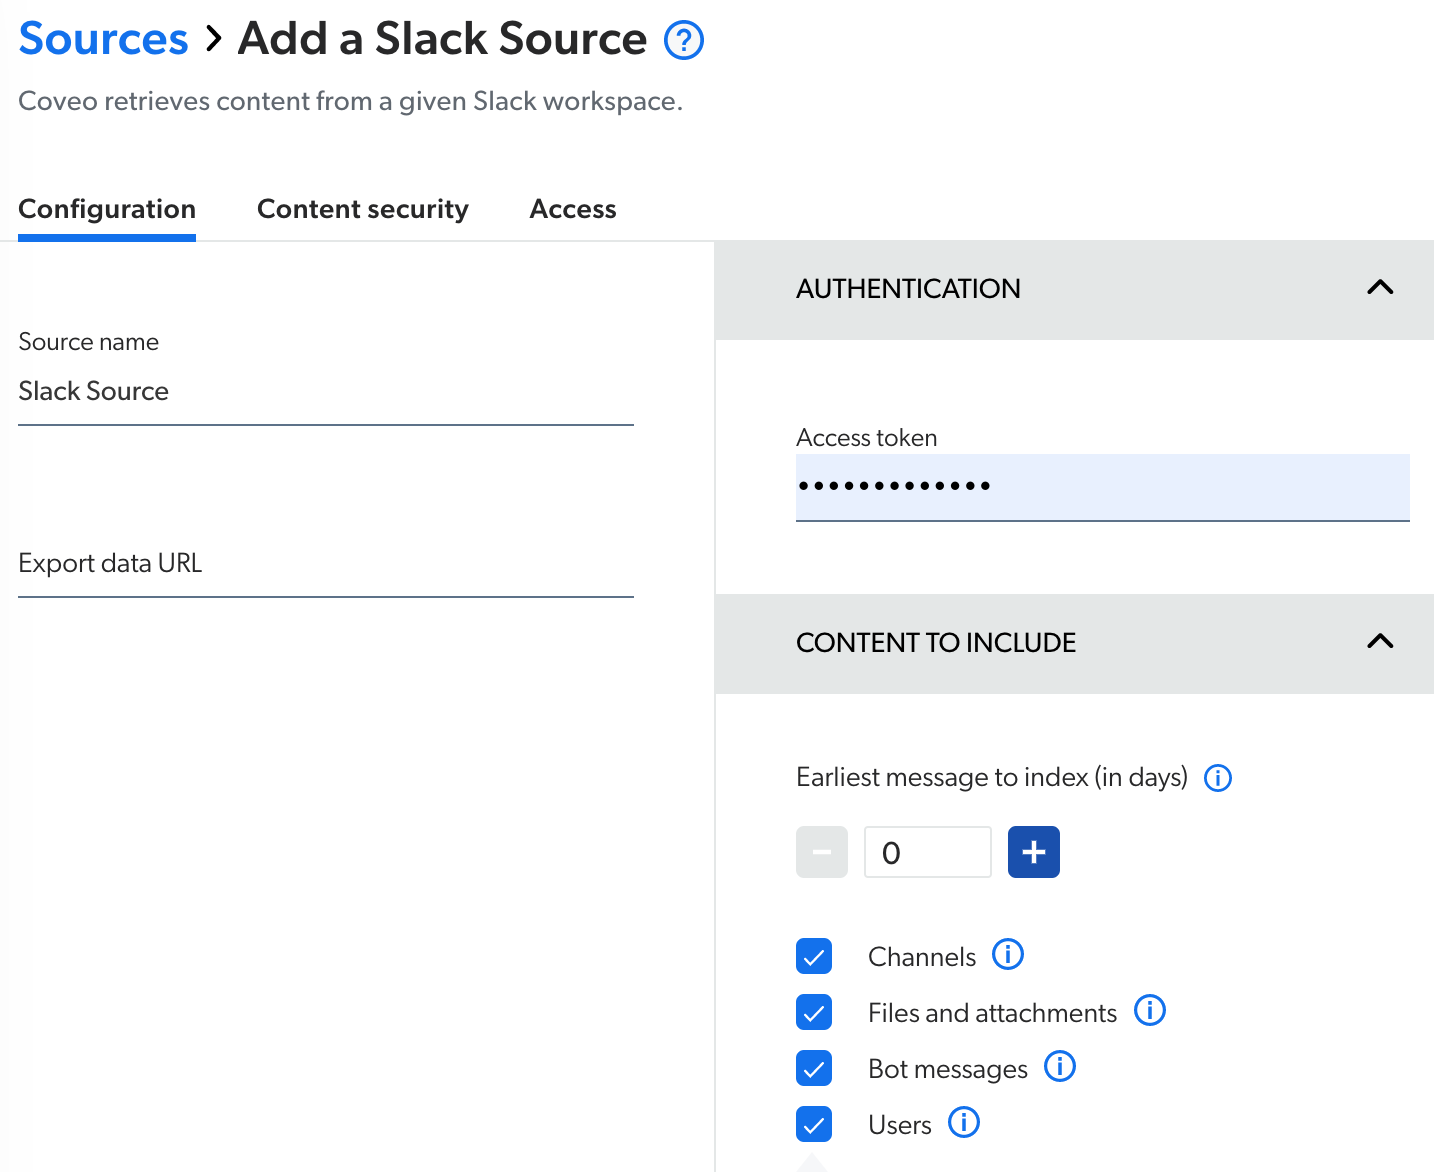Focus the Source name field
The image size is (1434, 1172).
click(x=326, y=392)
